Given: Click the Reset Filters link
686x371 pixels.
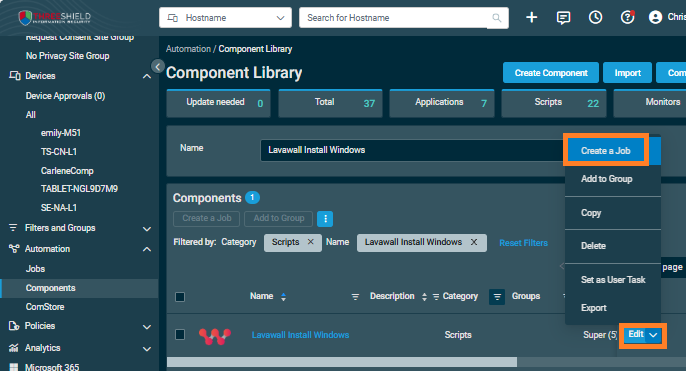Looking at the screenshot, I should click(x=523, y=243).
